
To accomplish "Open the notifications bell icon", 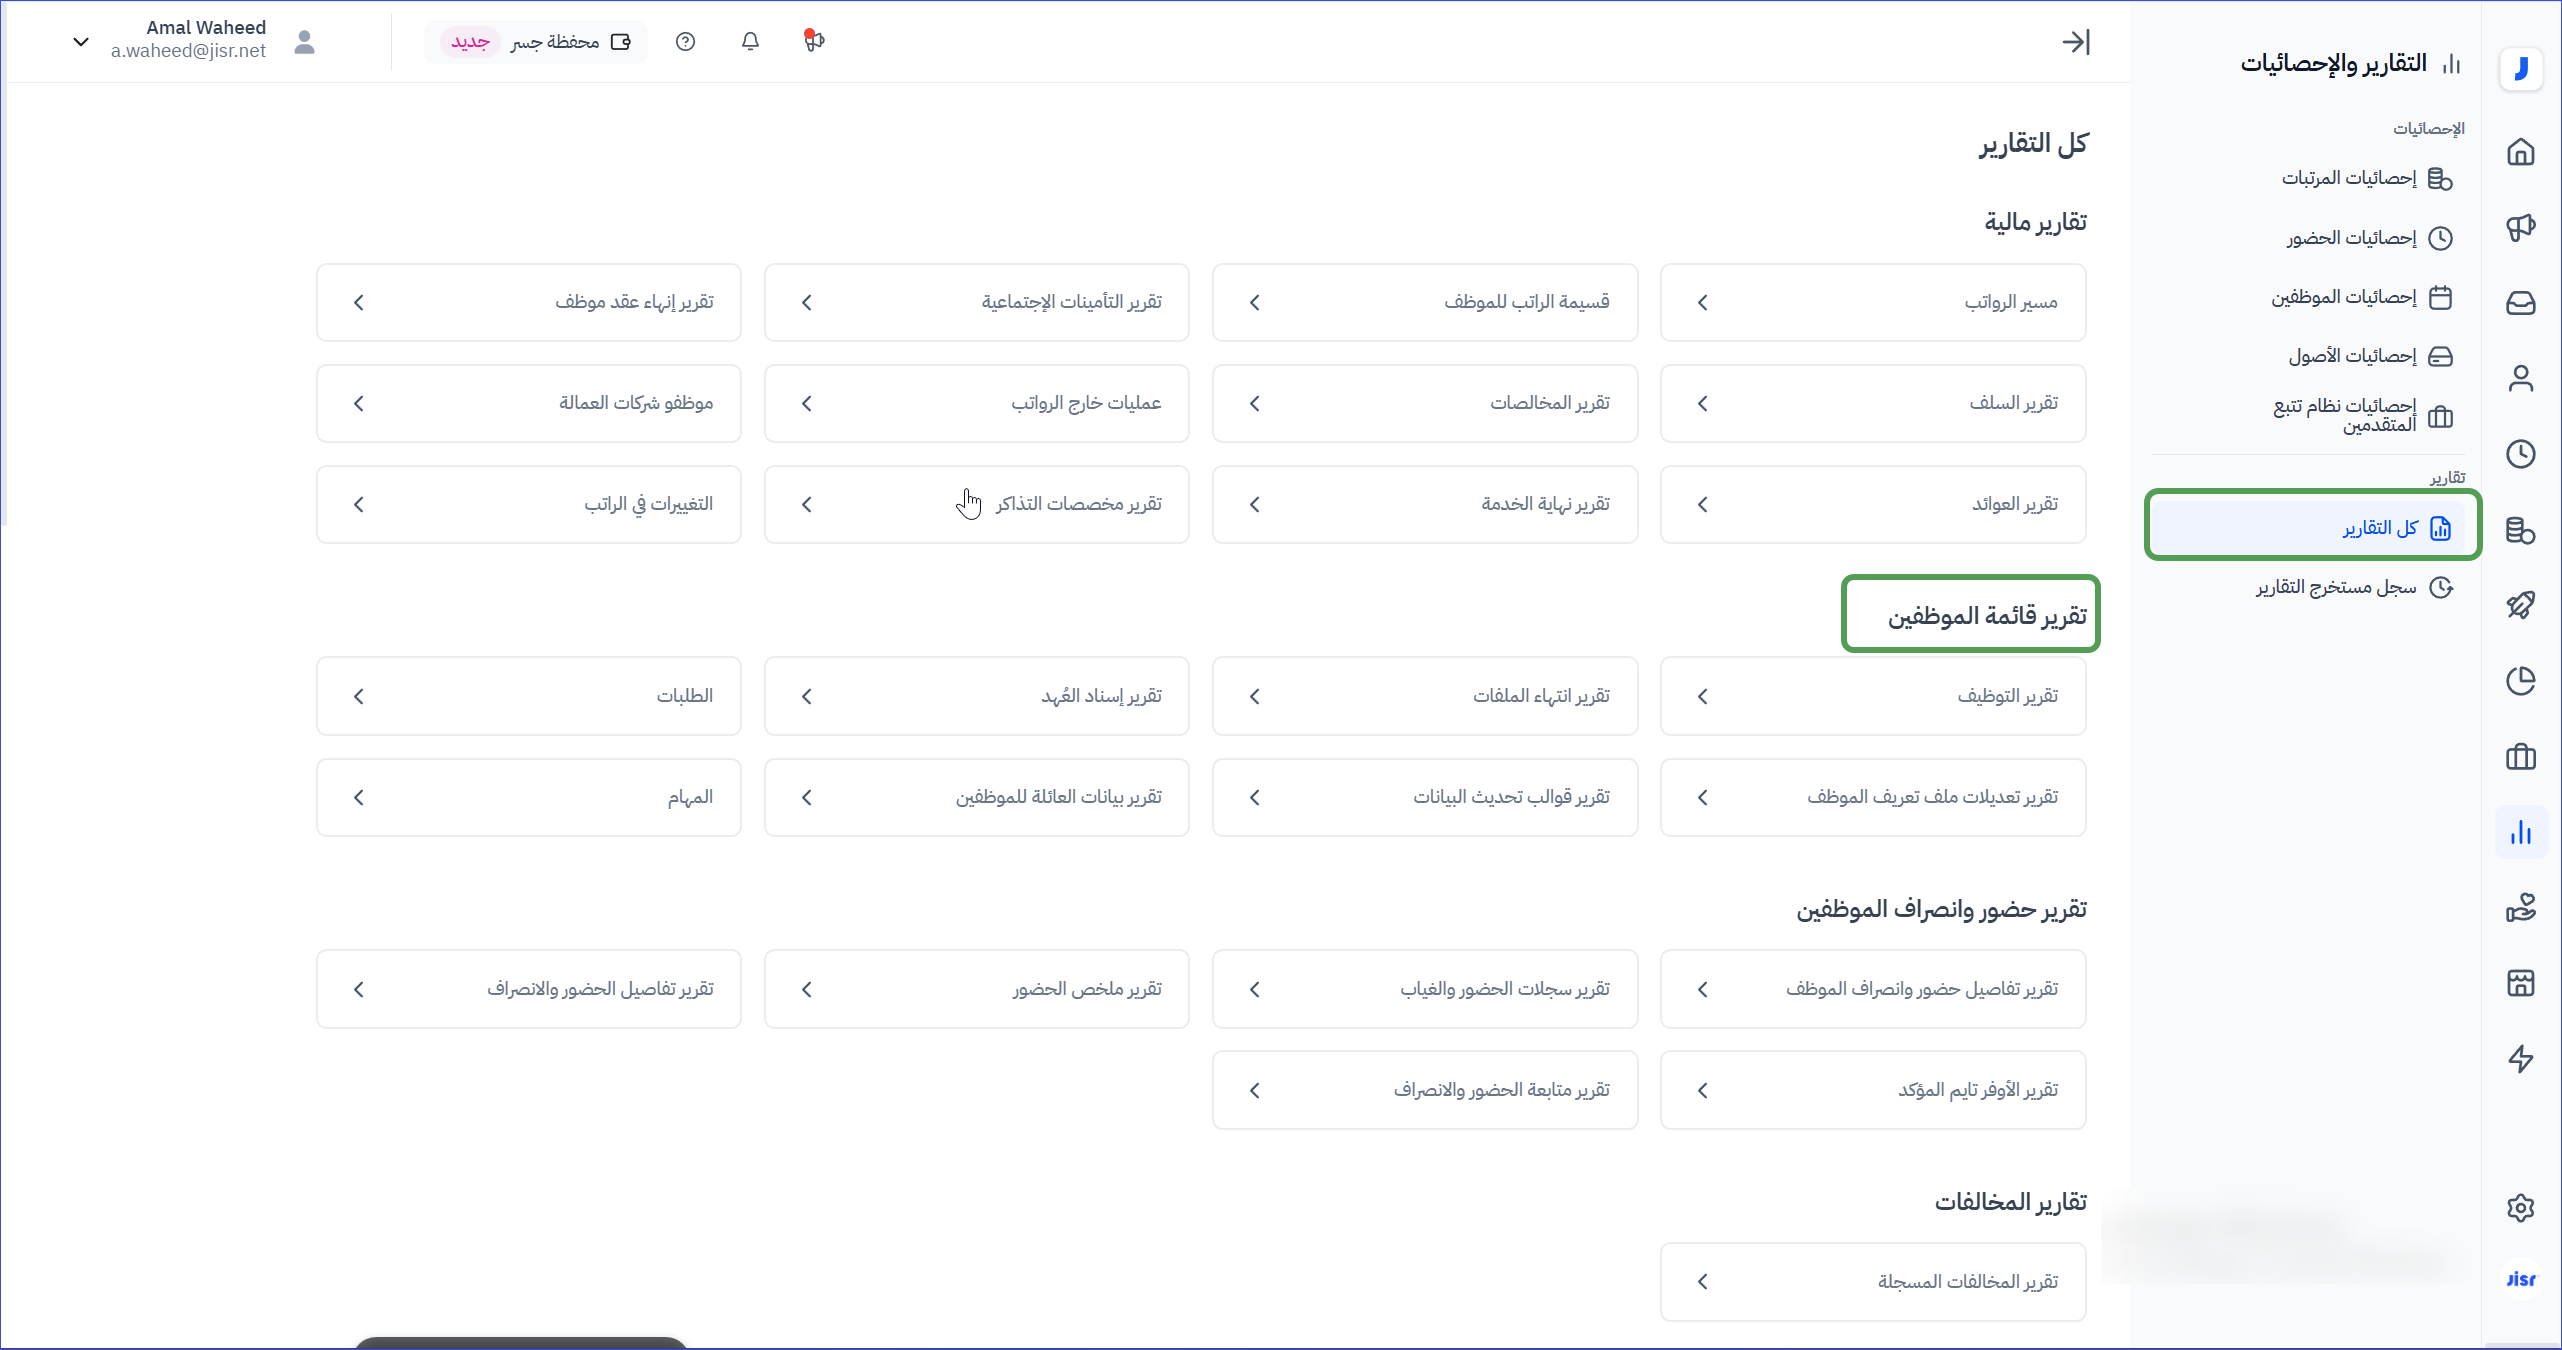I will pyautogui.click(x=750, y=41).
